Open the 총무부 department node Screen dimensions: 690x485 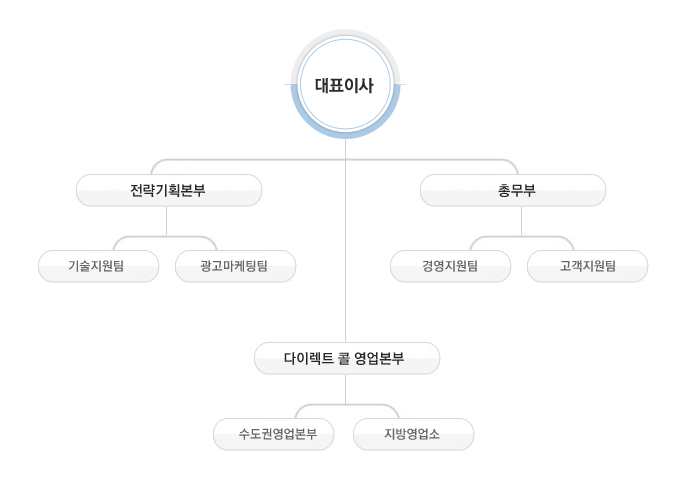(x=513, y=190)
